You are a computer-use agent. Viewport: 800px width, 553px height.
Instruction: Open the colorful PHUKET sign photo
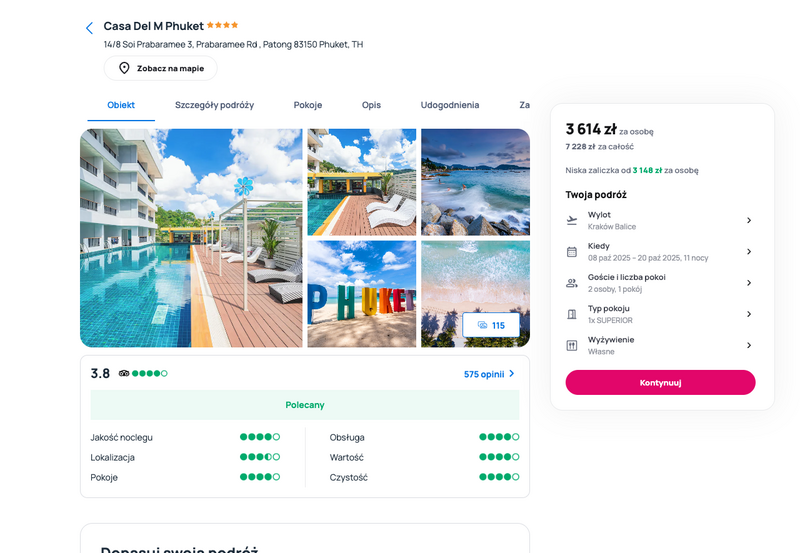click(362, 294)
